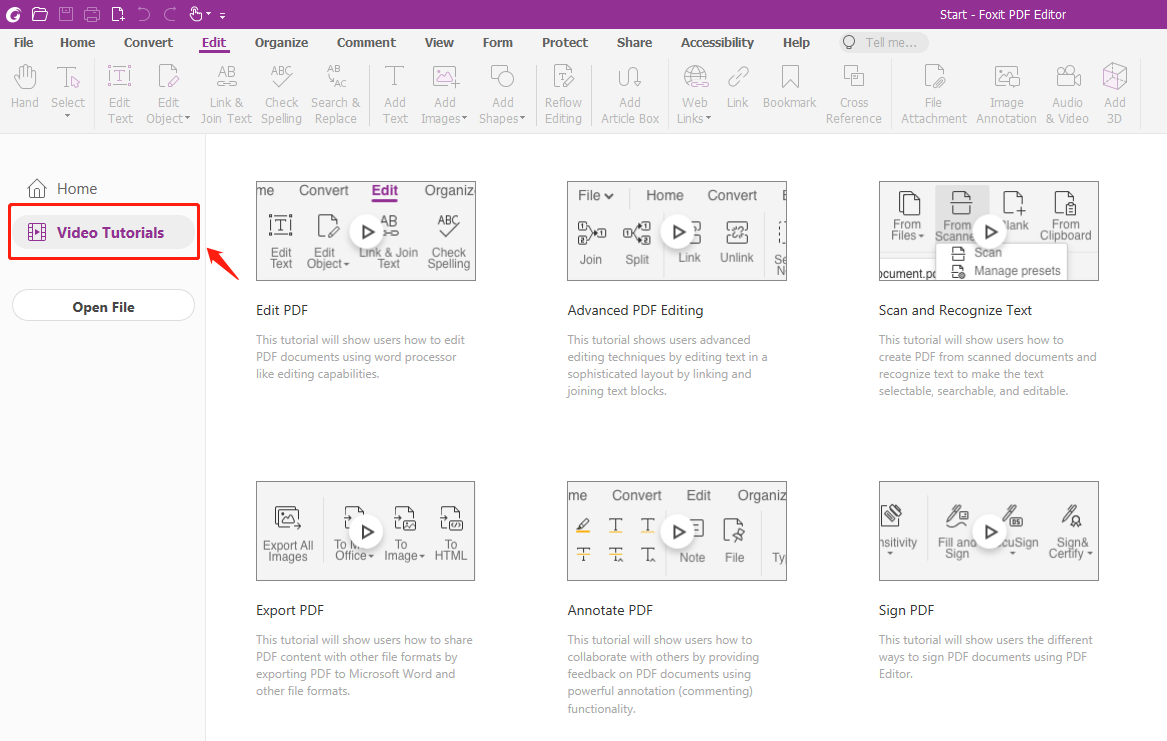Play the Sign PDF tutorial video
1167x741 pixels.
coord(990,531)
